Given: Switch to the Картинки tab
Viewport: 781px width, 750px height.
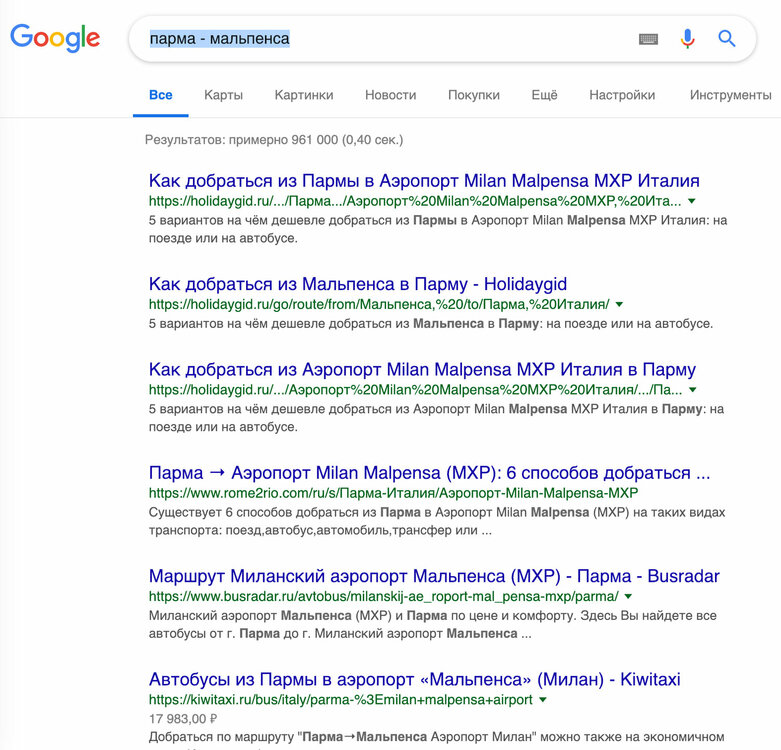Looking at the screenshot, I should 304,95.
